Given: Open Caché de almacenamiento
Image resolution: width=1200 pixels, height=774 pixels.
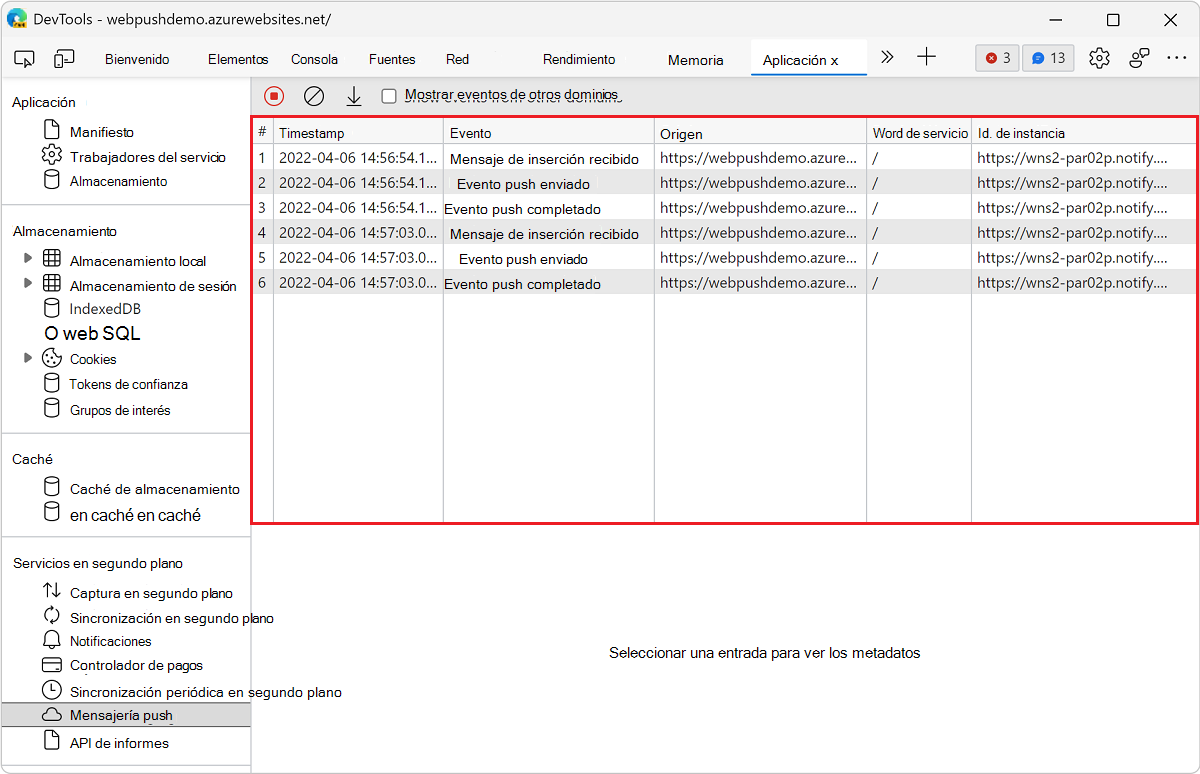Looking at the screenshot, I should coord(155,489).
